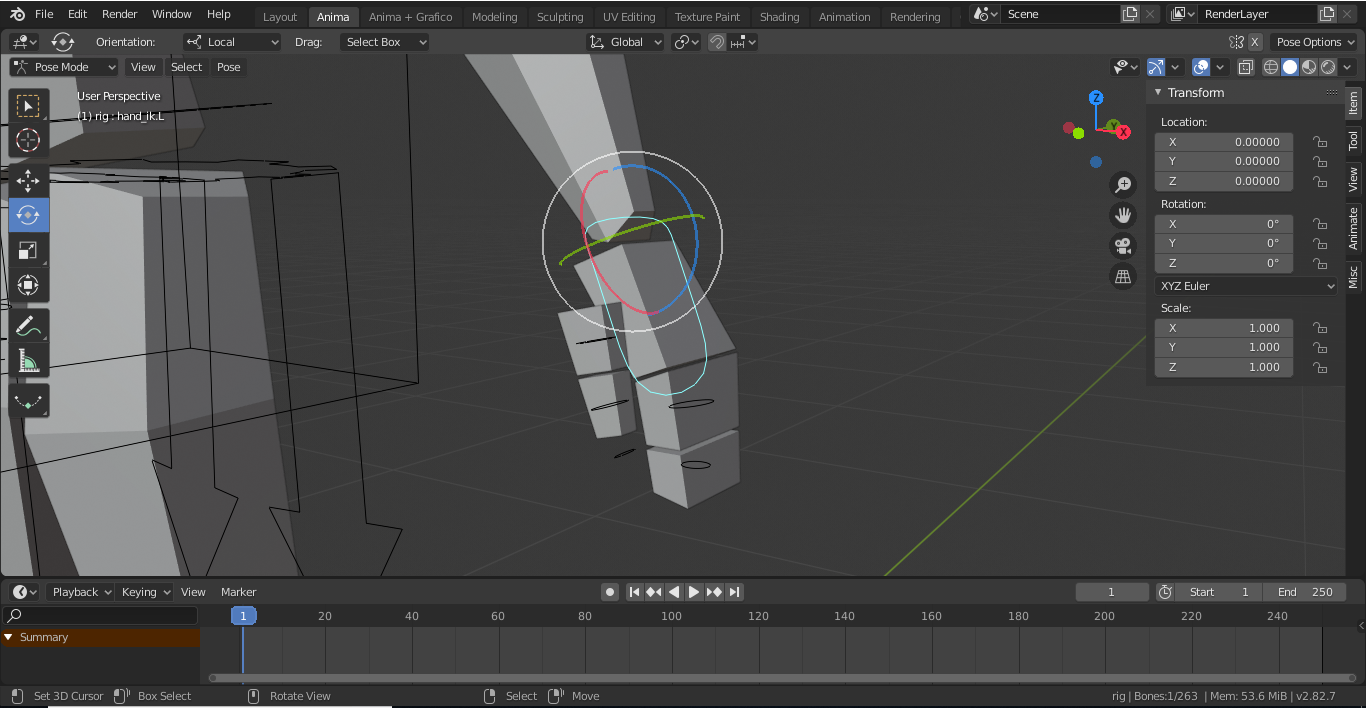
Task: Pick the Rotate tool in toolbar
Action: click(x=28, y=215)
